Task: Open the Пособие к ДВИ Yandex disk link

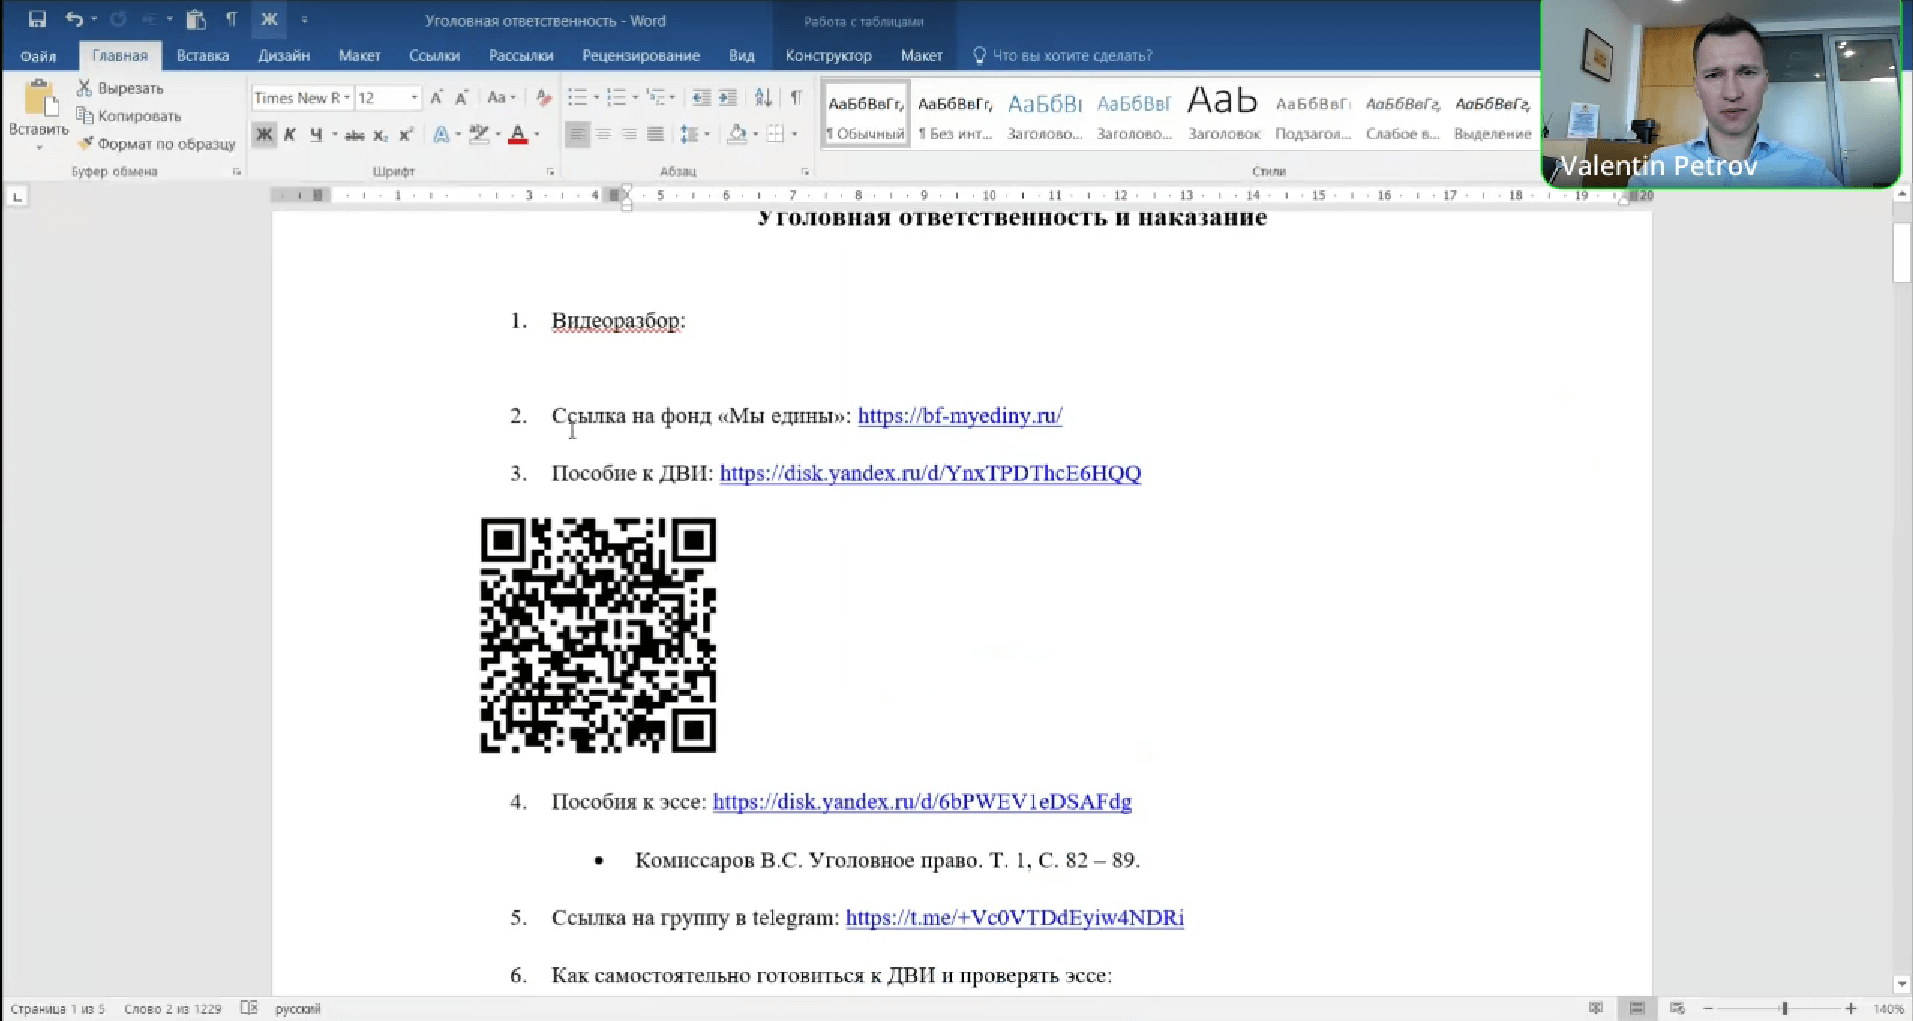Action: pos(930,473)
